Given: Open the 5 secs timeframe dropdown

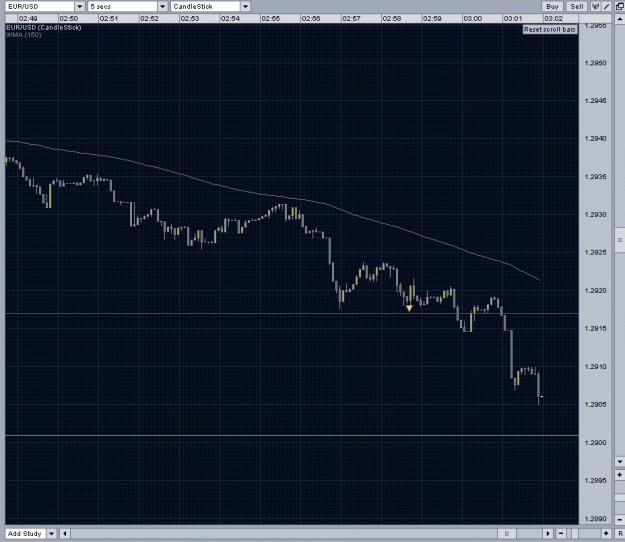Looking at the screenshot, I should pyautogui.click(x=162, y=6).
